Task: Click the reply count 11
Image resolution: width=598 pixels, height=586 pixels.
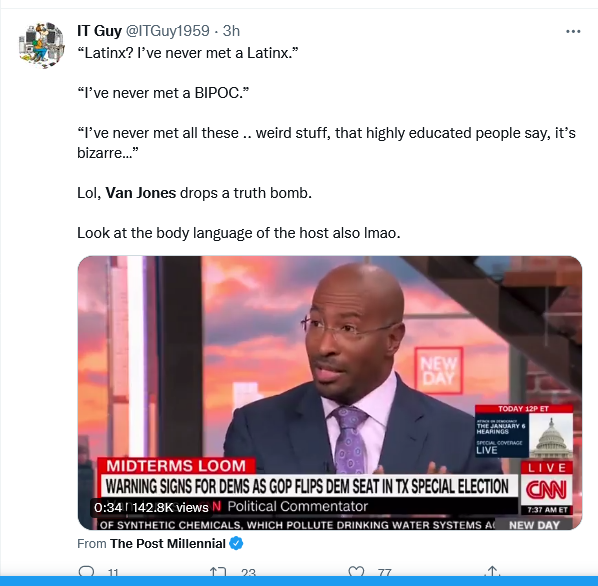Action: pos(113,573)
